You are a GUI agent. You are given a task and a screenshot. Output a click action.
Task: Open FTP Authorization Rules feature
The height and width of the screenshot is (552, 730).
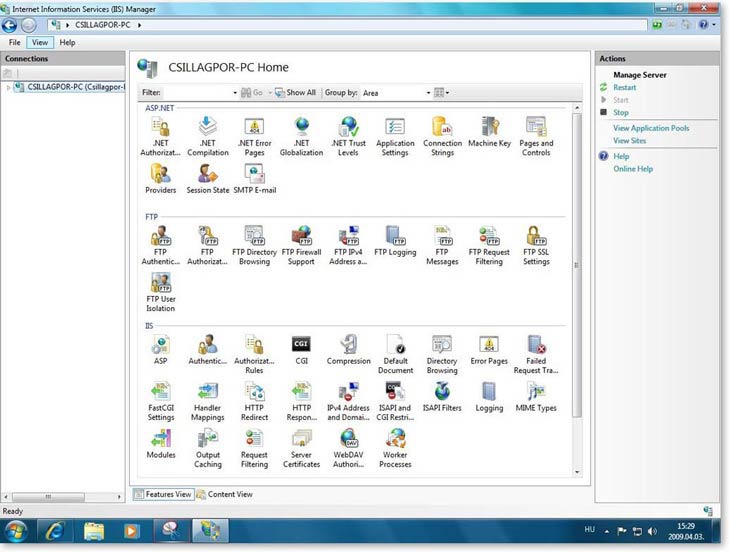[x=208, y=245]
